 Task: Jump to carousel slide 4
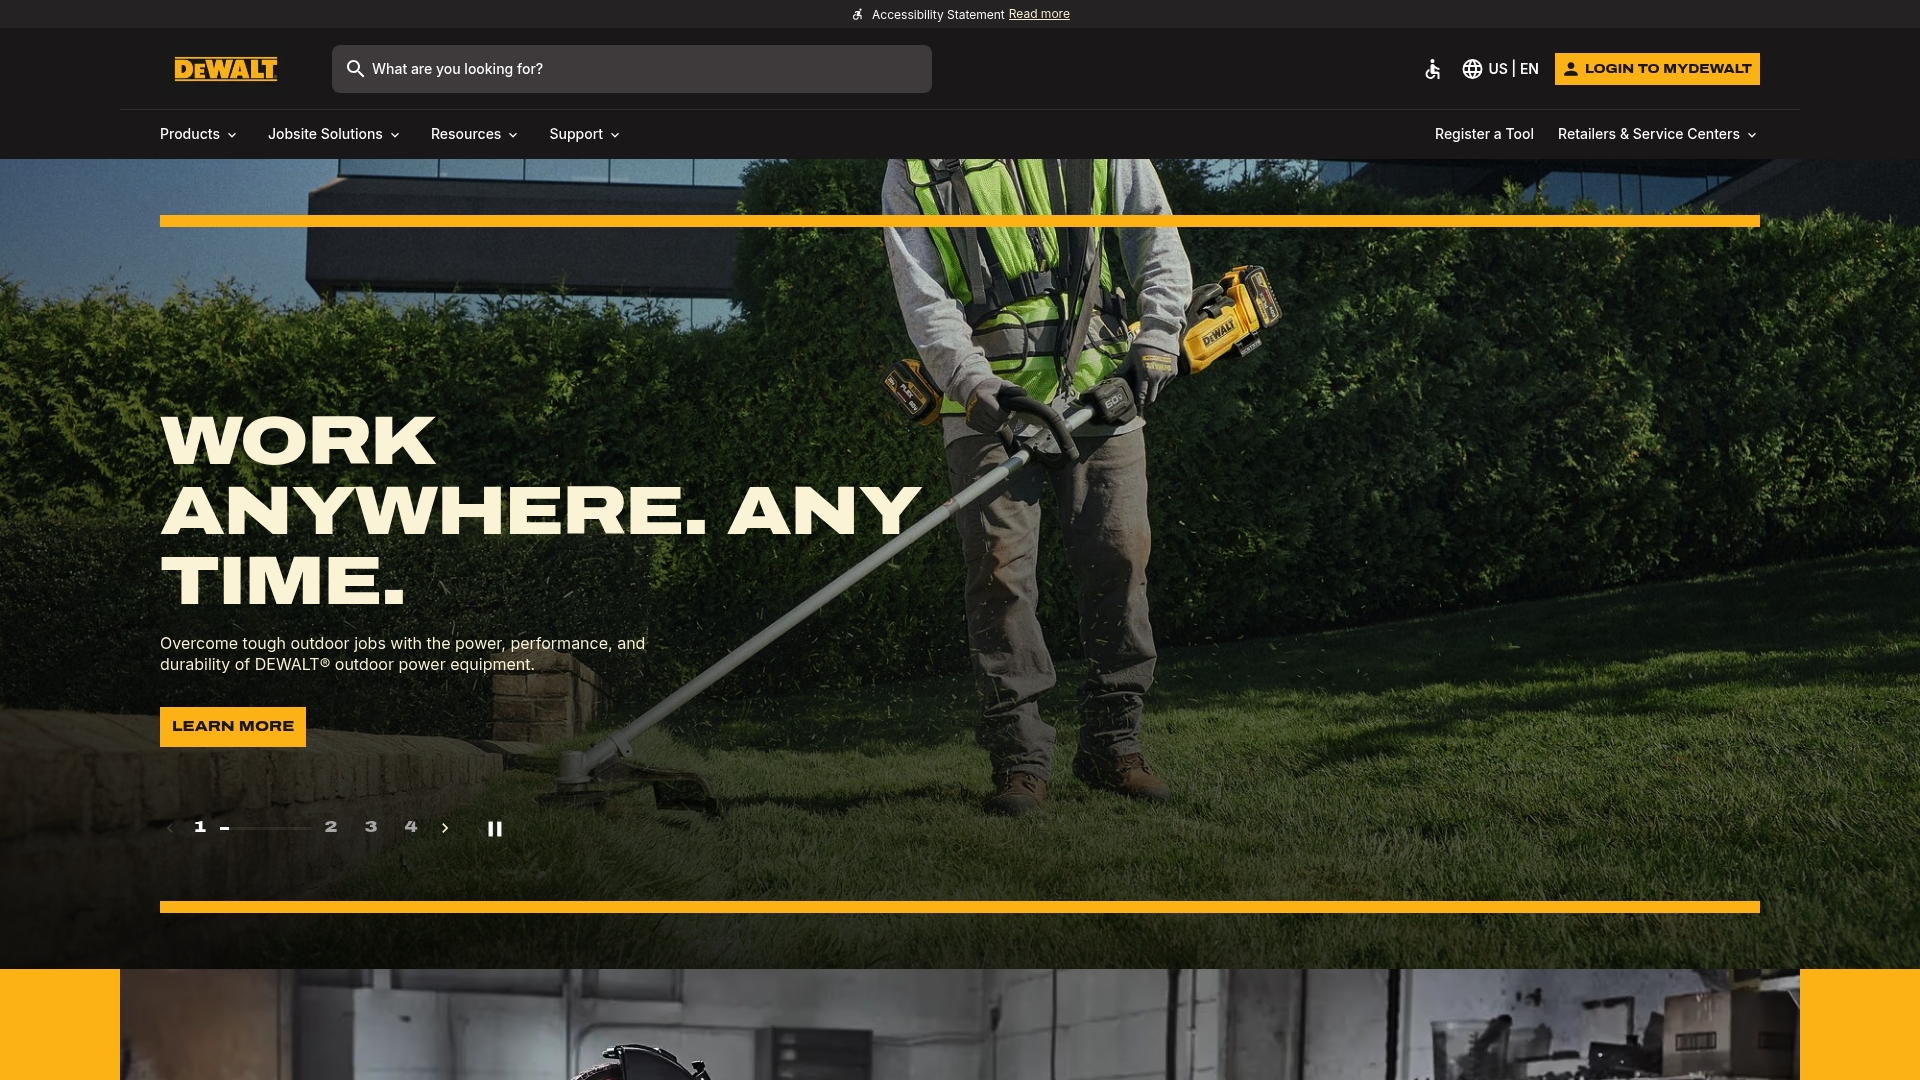[411, 827]
